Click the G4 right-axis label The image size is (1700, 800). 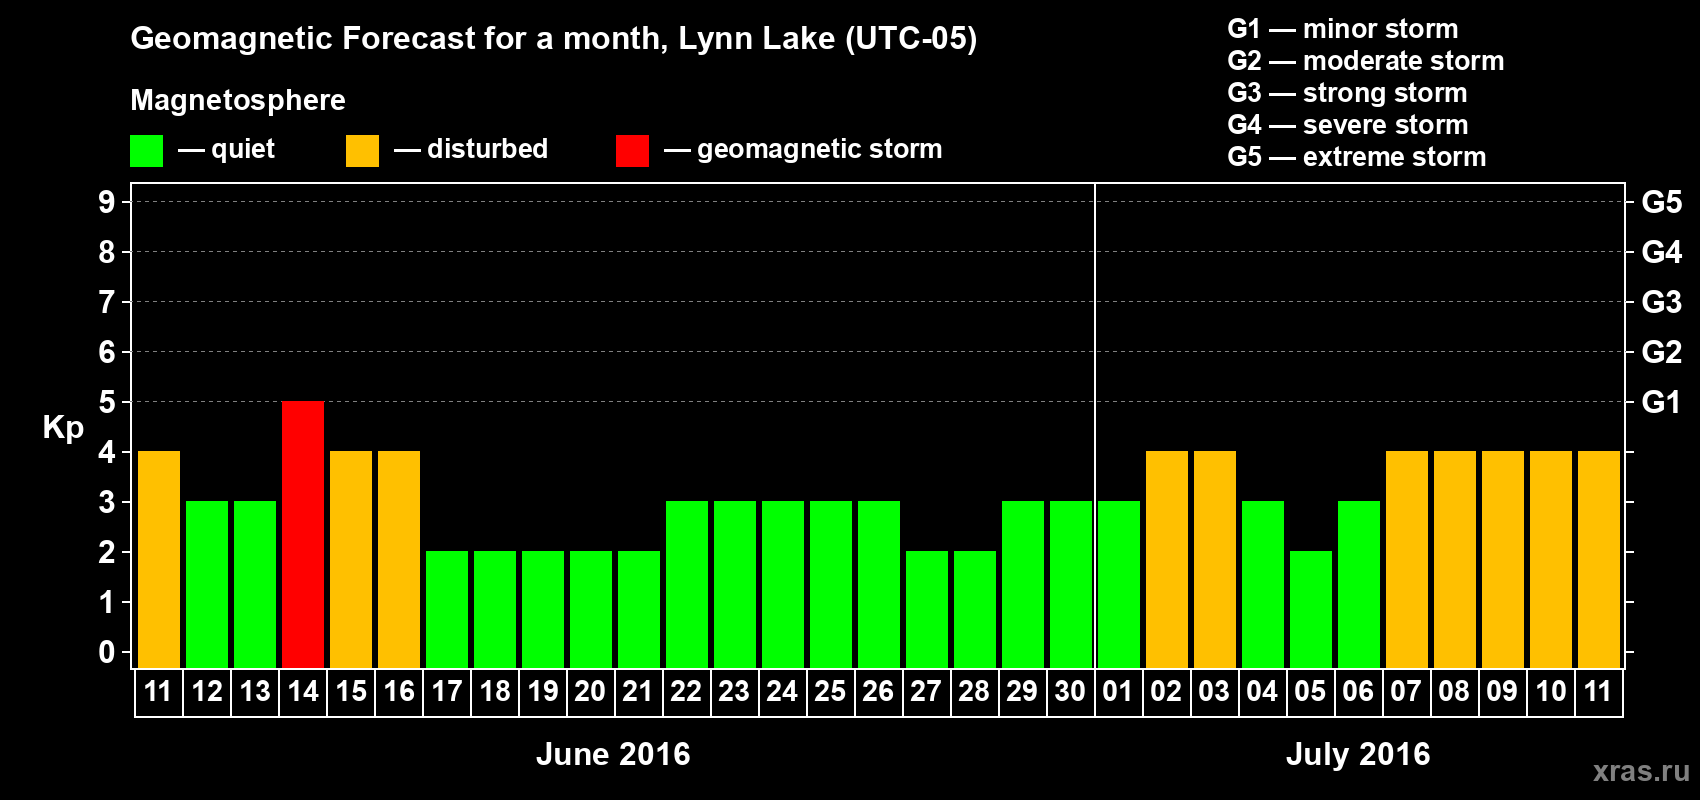(1662, 252)
